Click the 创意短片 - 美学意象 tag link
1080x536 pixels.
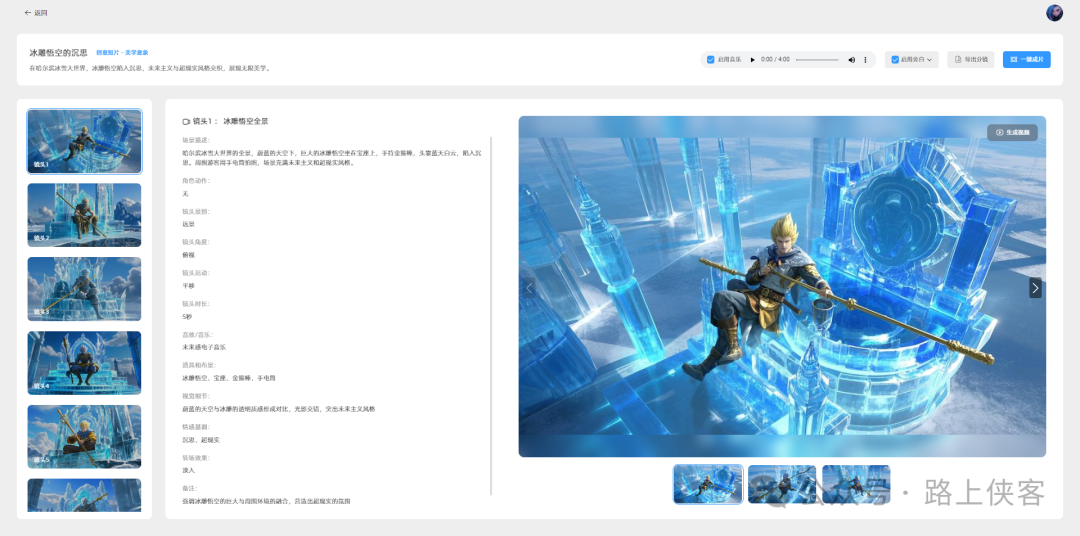122,52
